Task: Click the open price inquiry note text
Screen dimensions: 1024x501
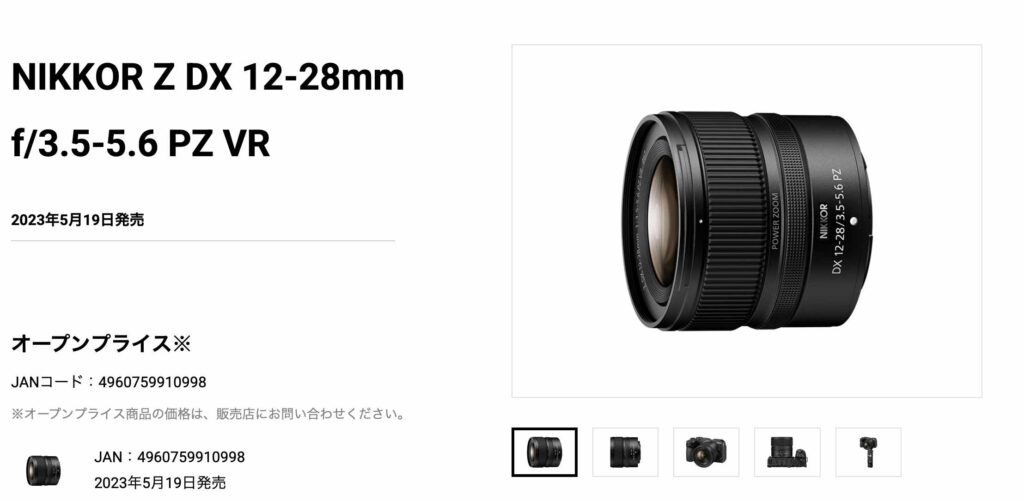Action: [x=208, y=414]
